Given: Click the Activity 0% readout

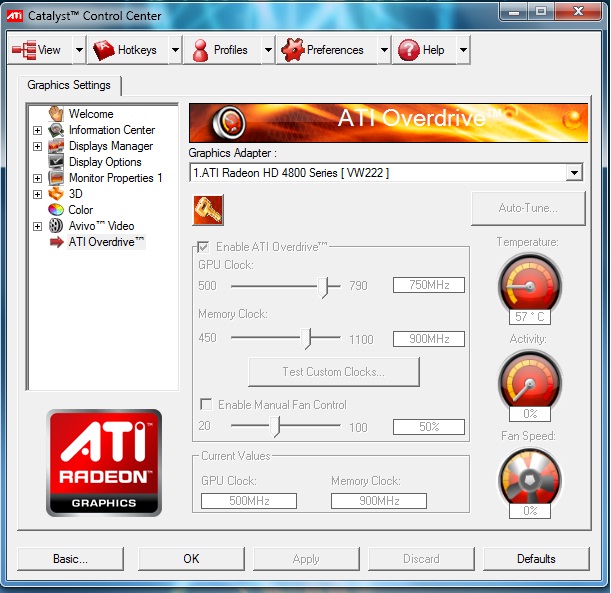Looking at the screenshot, I should (x=530, y=414).
